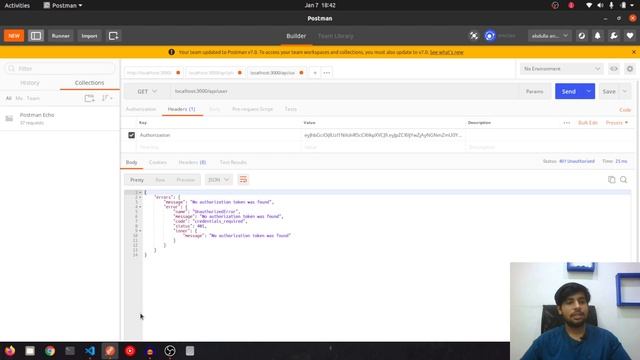Search the response body icon
The image size is (640, 360).
(624, 180)
